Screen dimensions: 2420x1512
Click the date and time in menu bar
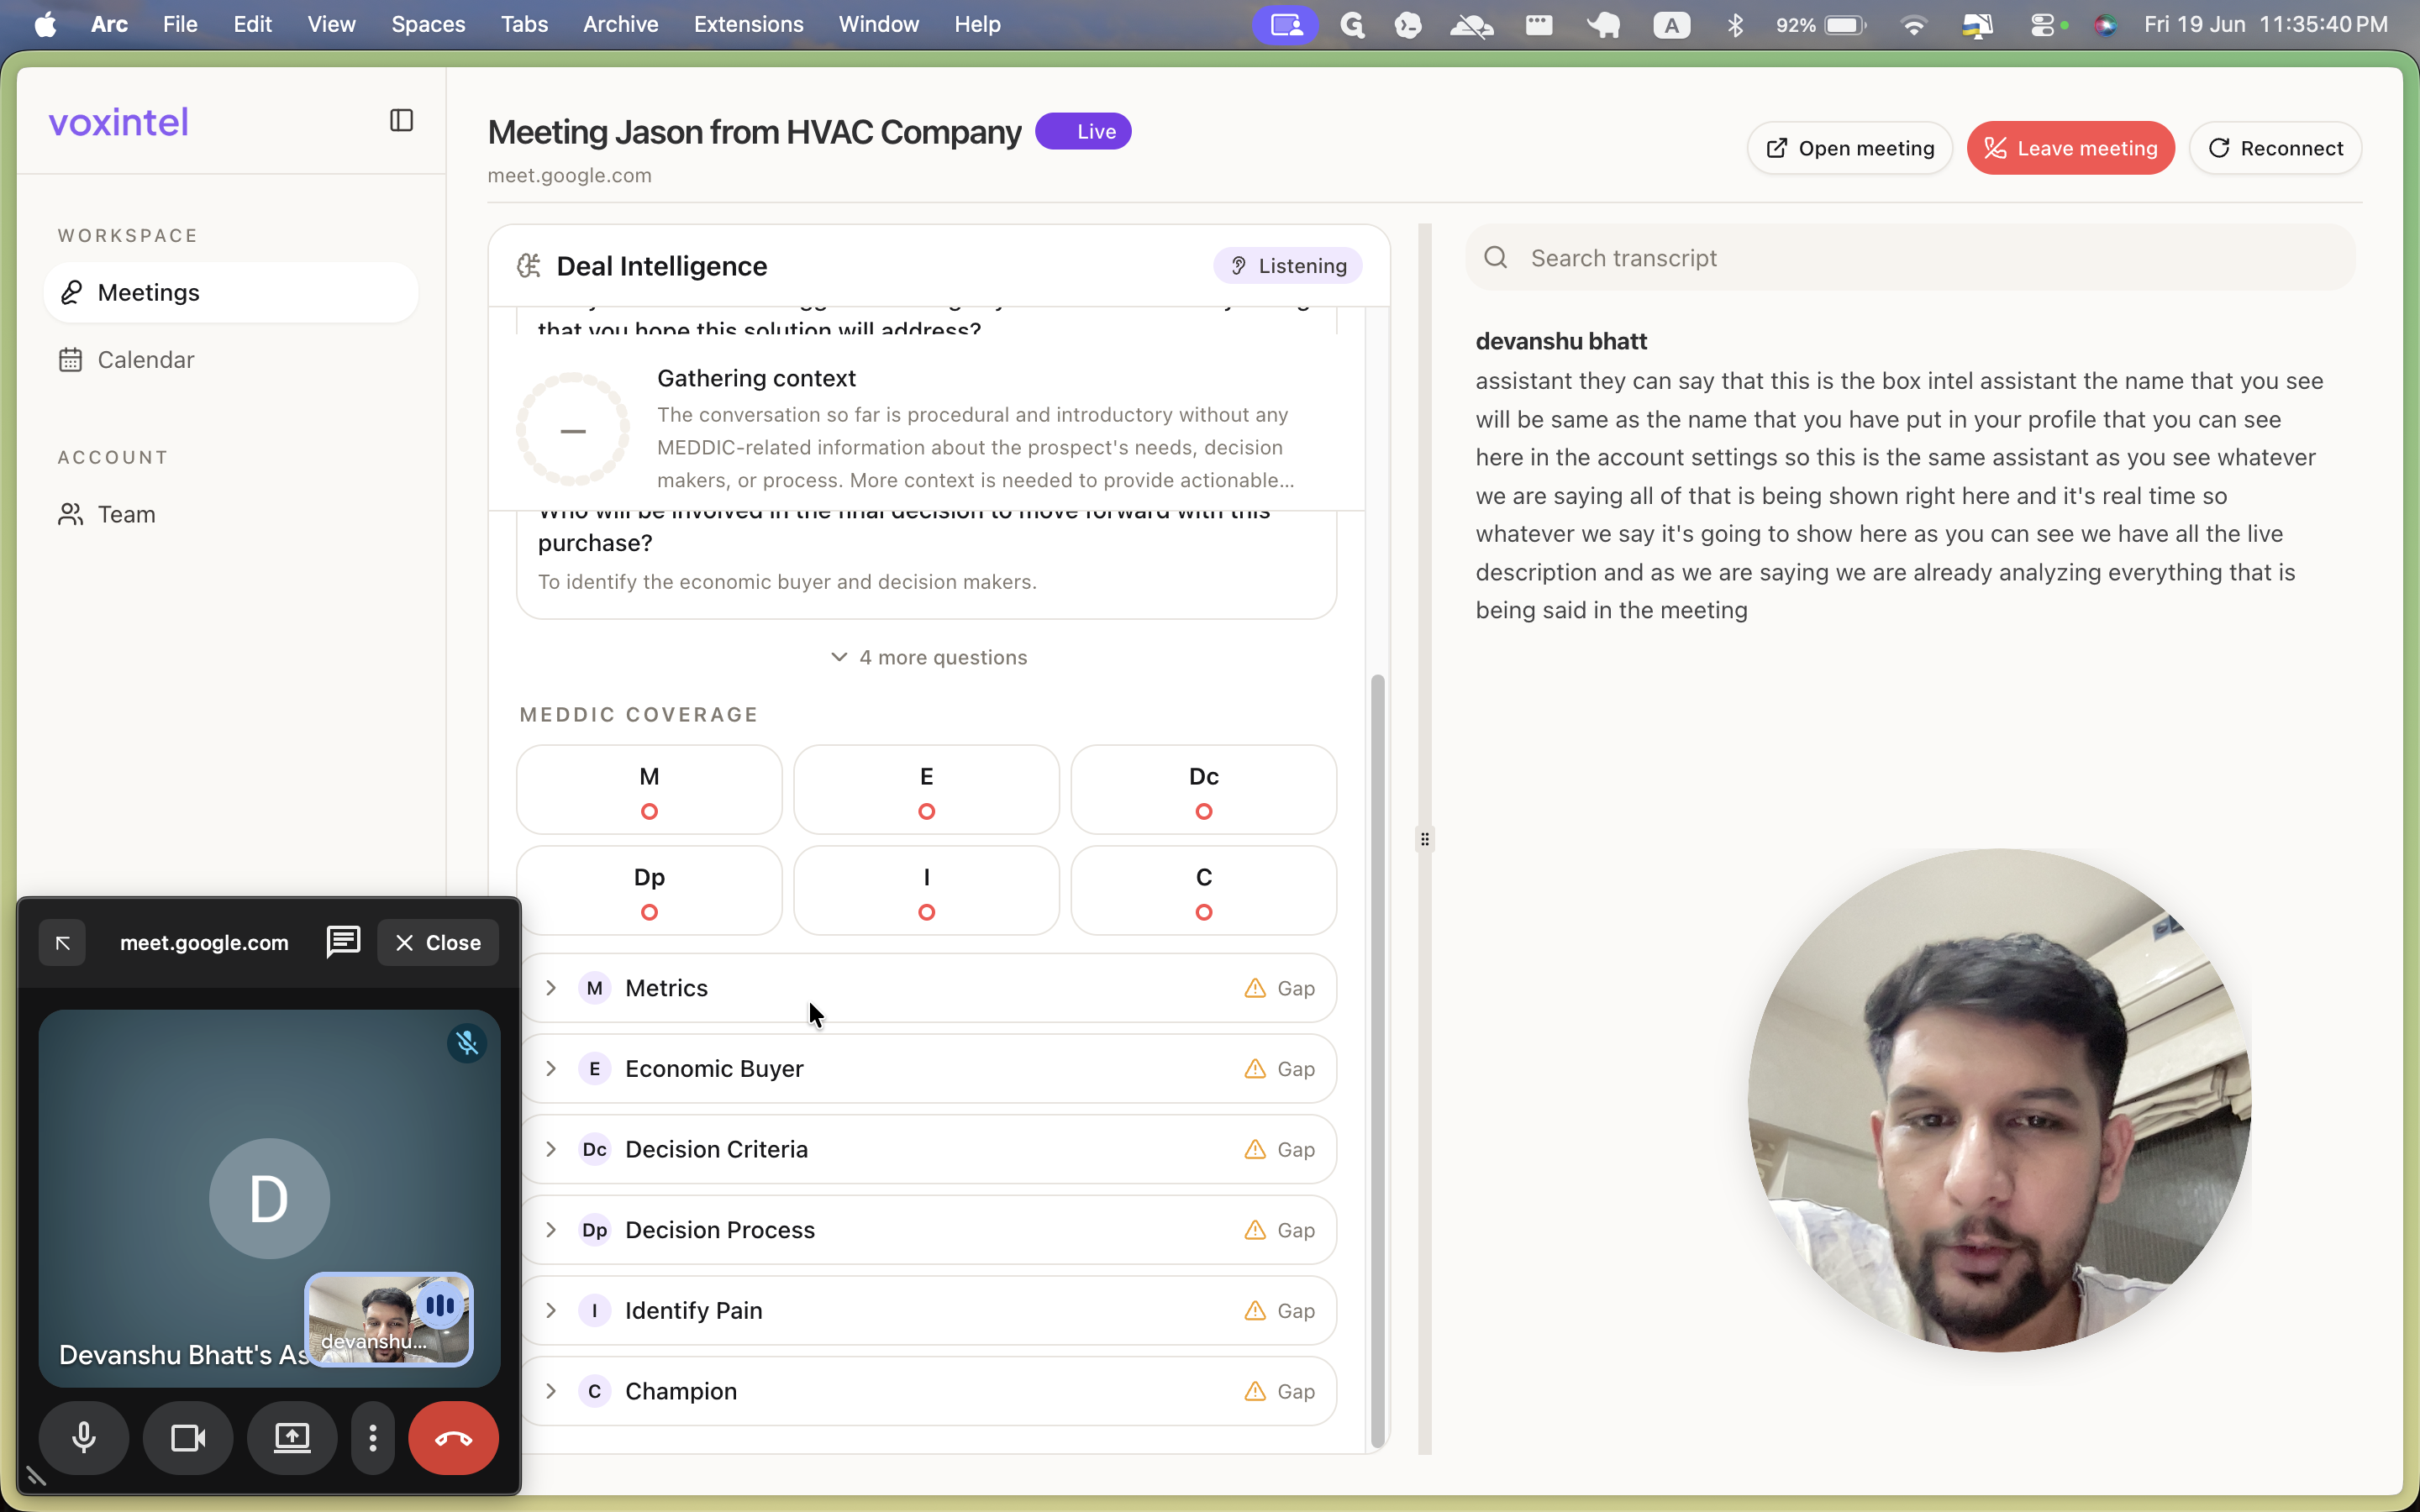(2266, 24)
